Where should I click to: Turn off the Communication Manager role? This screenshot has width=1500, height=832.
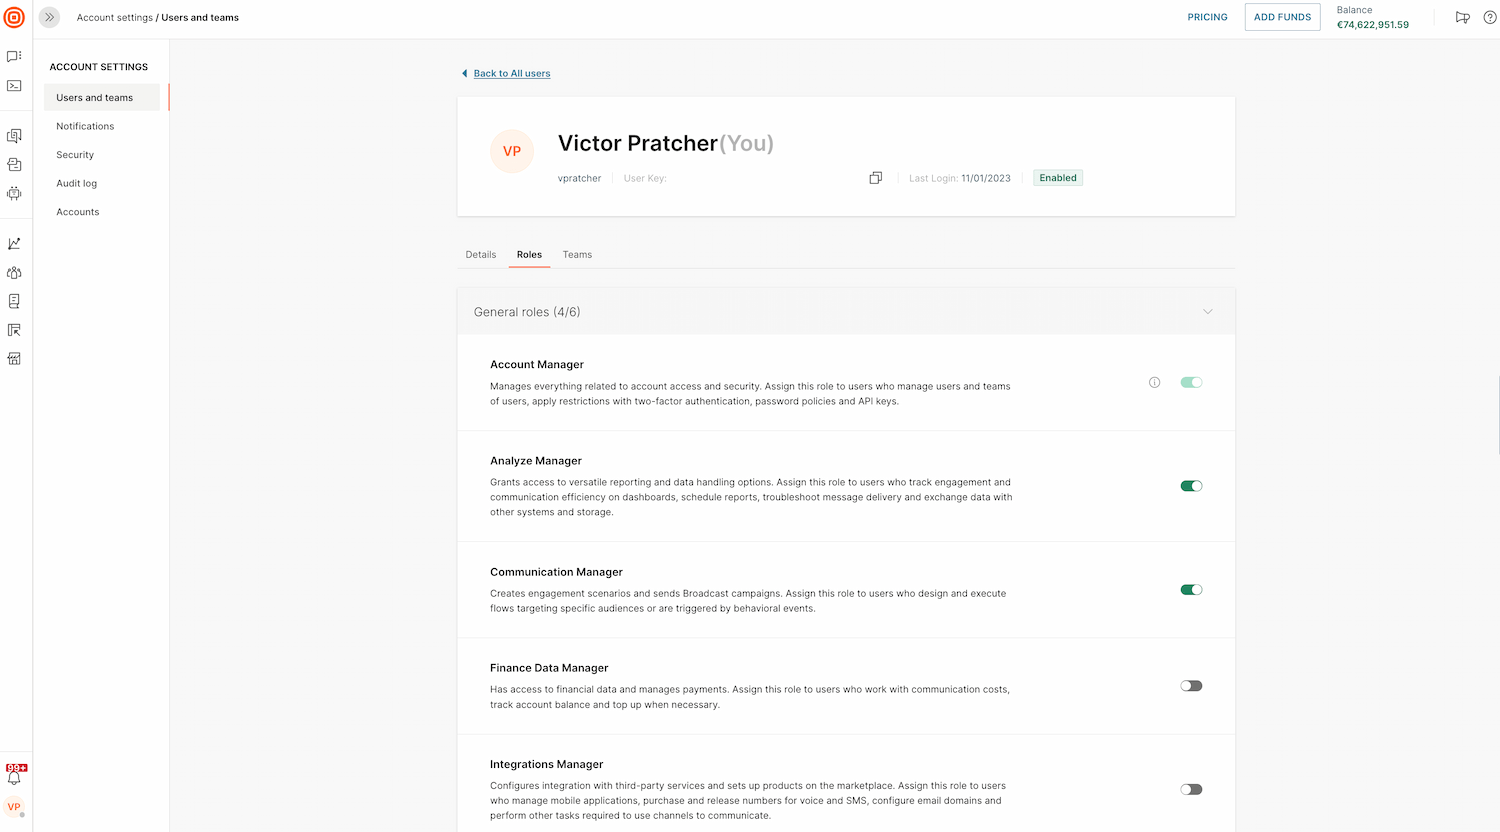coord(1191,590)
